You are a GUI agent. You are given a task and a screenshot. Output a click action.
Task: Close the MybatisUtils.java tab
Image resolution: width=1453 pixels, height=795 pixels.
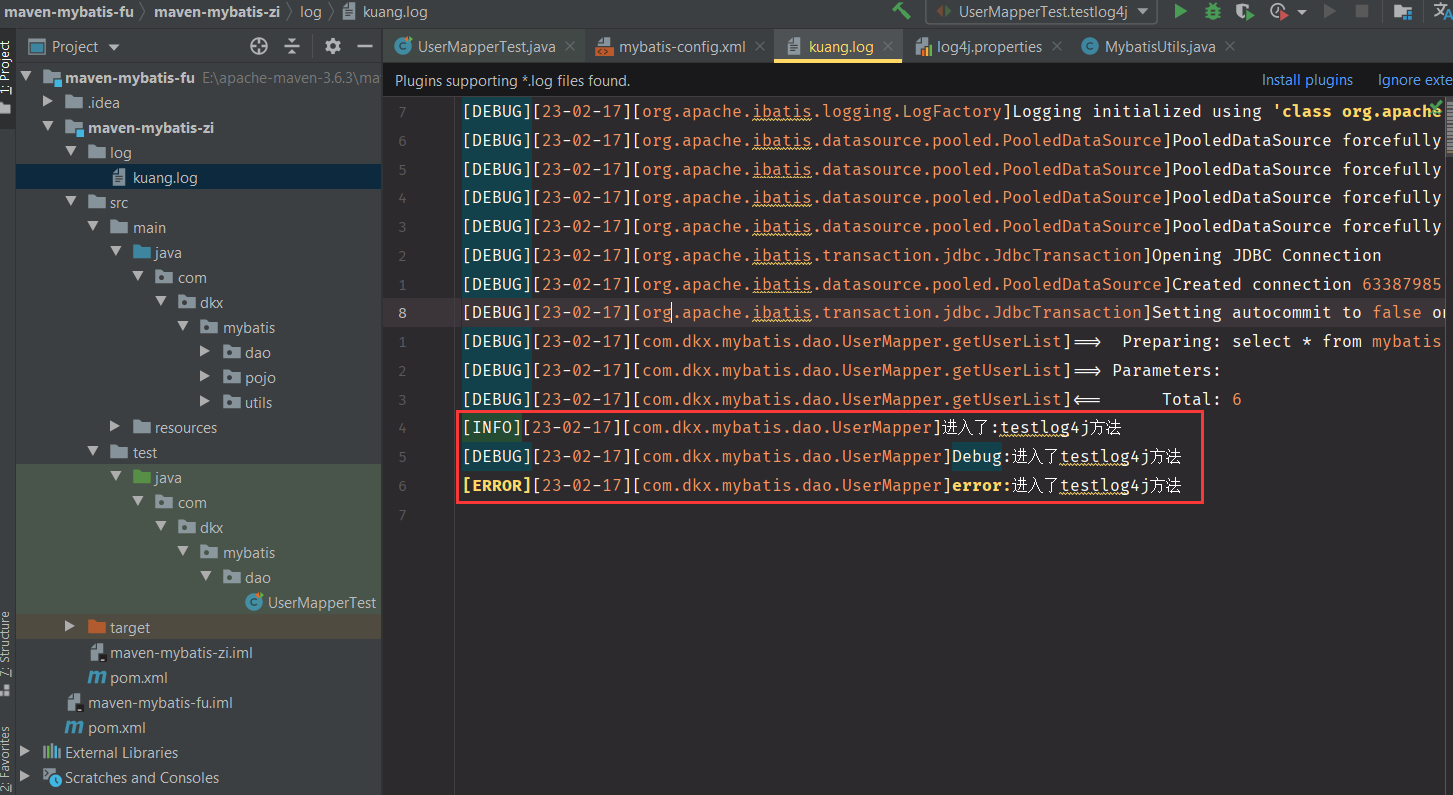pos(1230,47)
